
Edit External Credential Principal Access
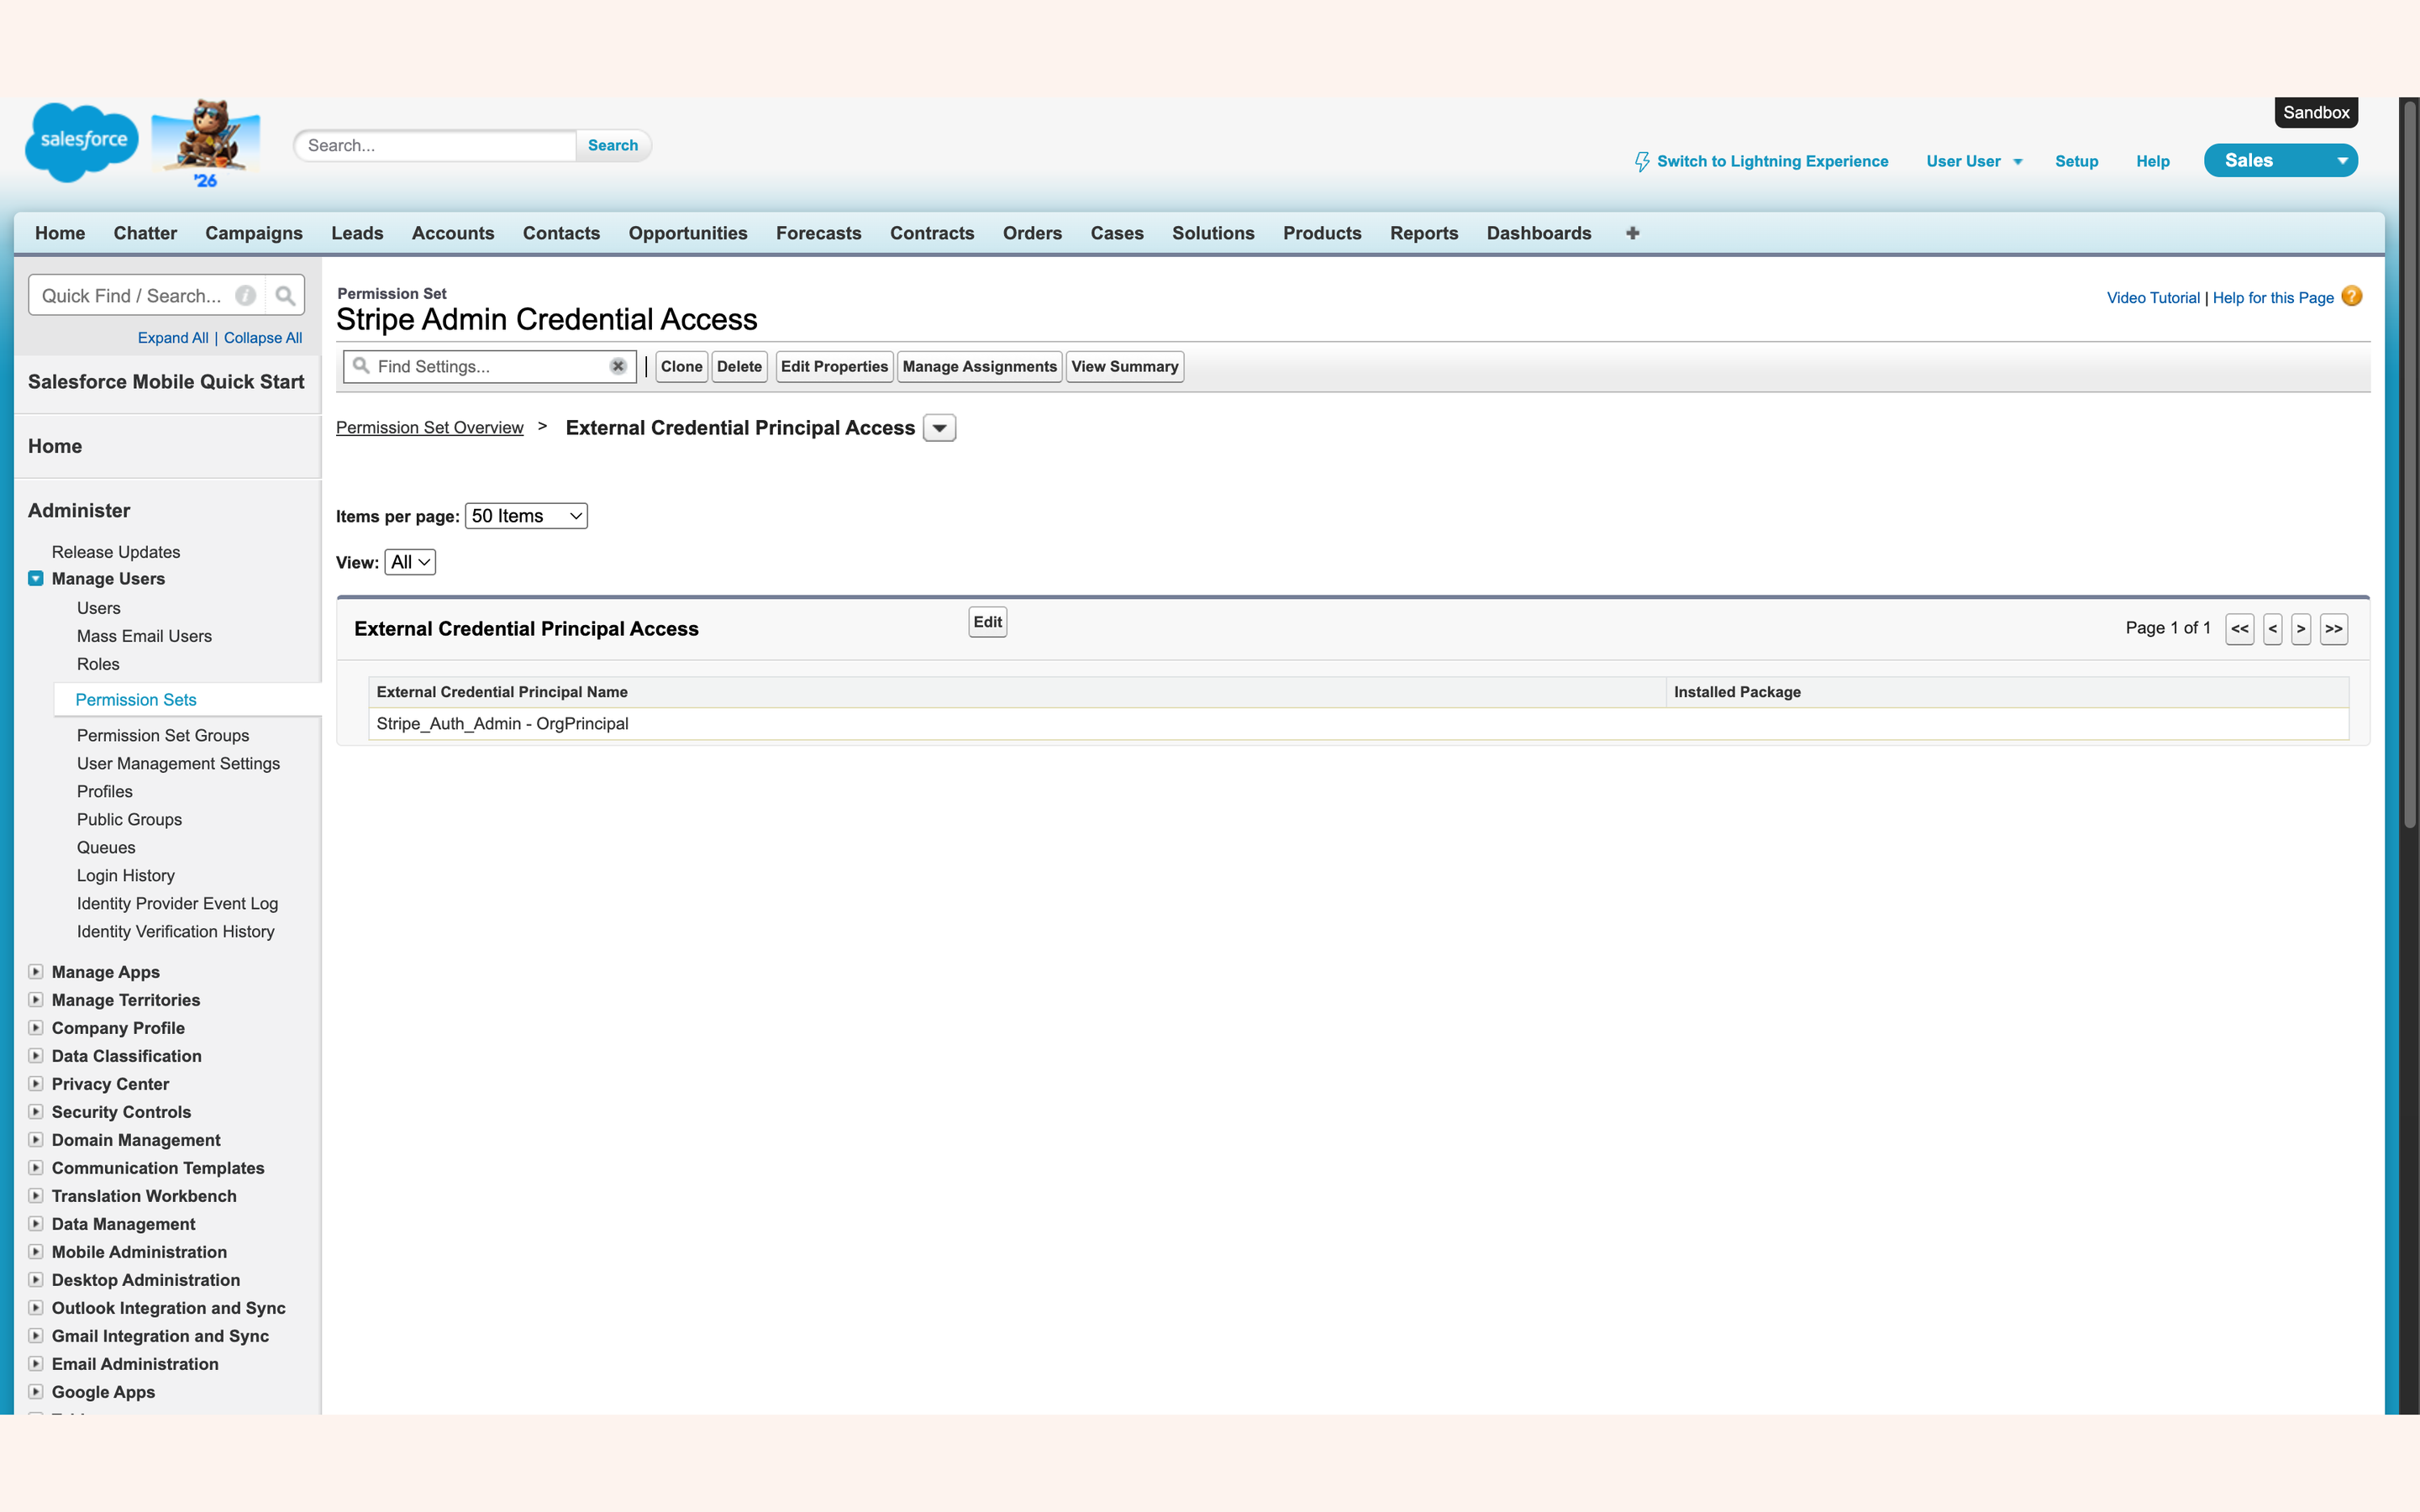(987, 622)
